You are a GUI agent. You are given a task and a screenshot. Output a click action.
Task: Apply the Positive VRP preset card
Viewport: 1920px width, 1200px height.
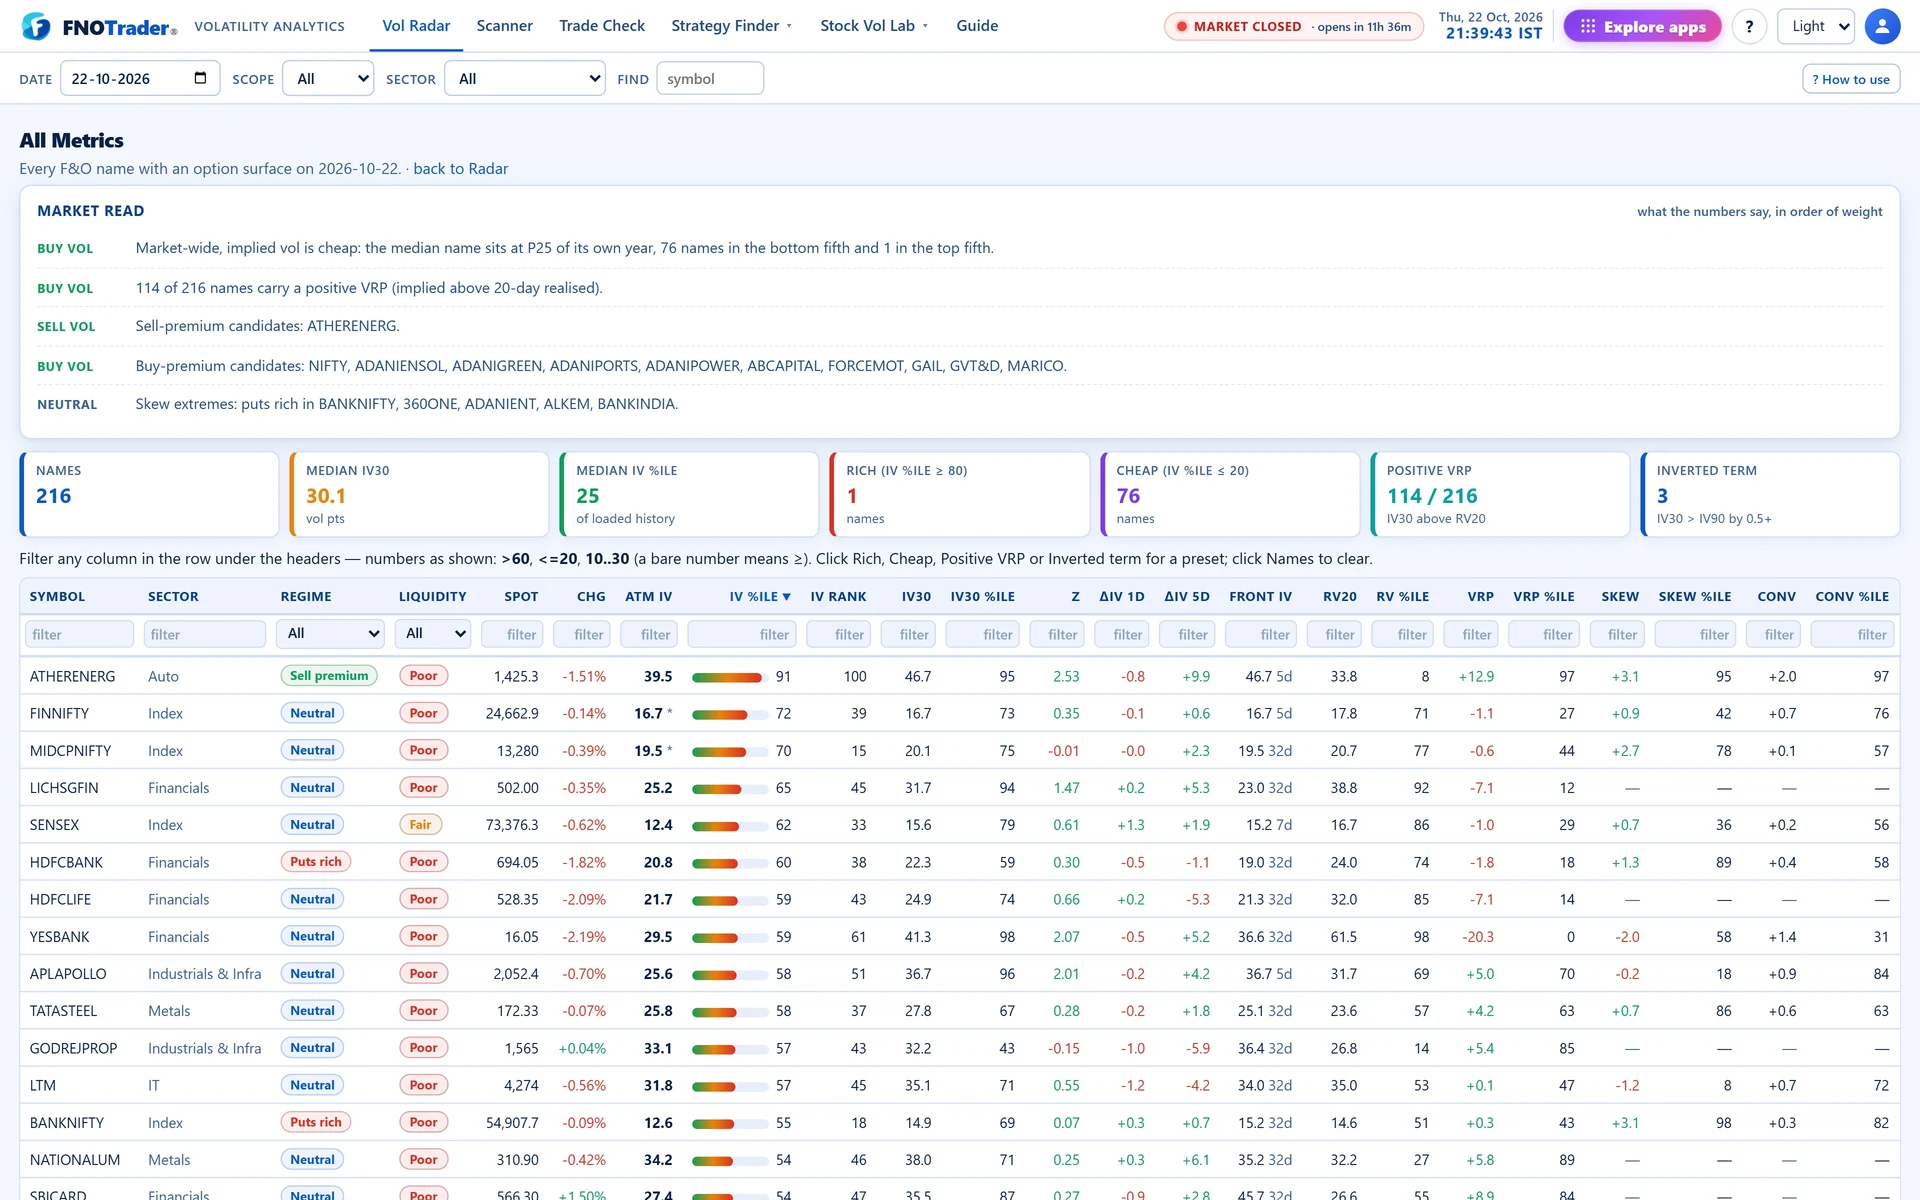point(1500,494)
